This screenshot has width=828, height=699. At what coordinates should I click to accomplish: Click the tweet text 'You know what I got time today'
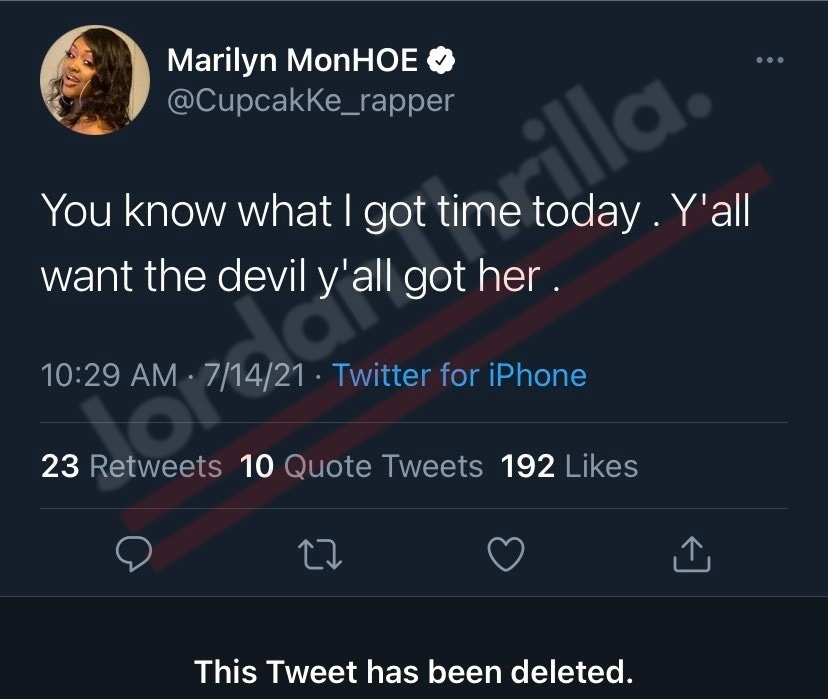(x=341, y=211)
